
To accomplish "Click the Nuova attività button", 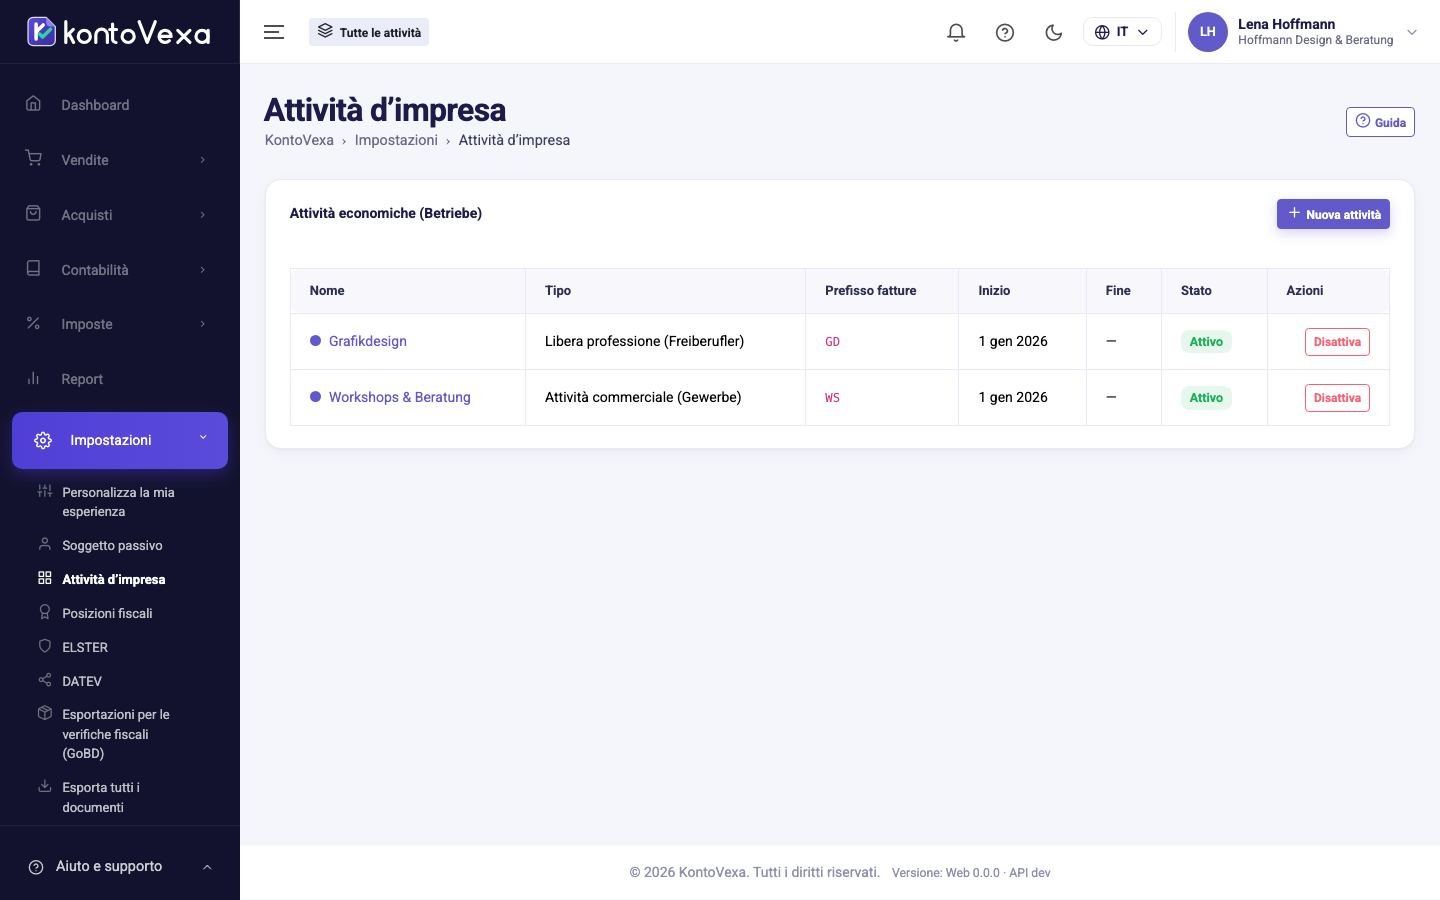I will coord(1333,214).
